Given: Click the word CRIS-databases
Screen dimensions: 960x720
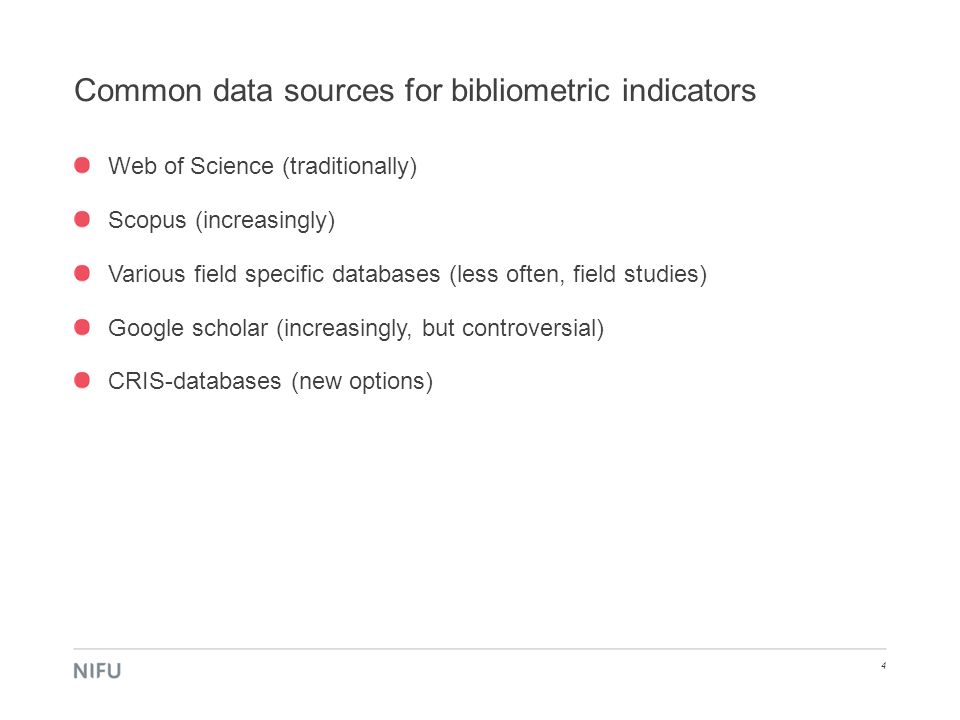Looking at the screenshot, I should point(195,381).
